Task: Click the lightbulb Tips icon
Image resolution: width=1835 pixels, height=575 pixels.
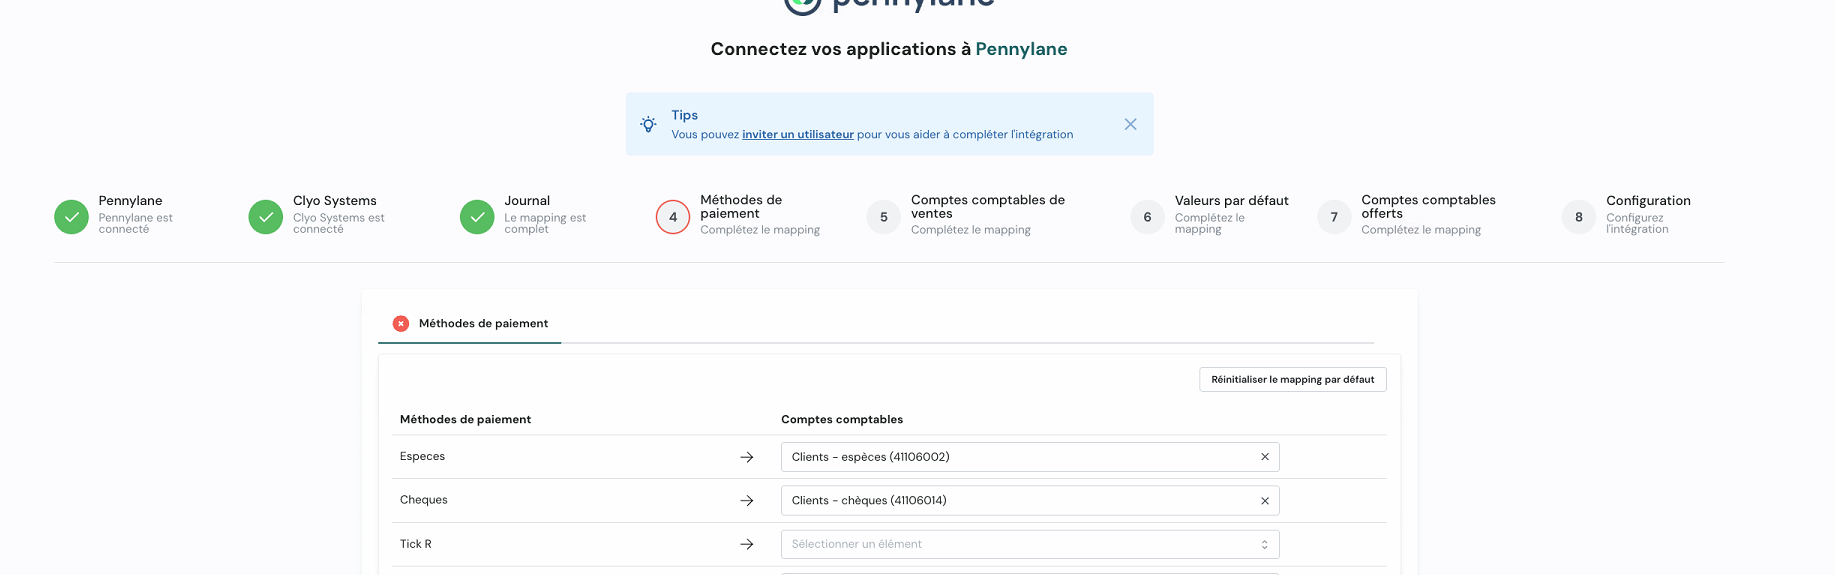Action: click(x=649, y=124)
